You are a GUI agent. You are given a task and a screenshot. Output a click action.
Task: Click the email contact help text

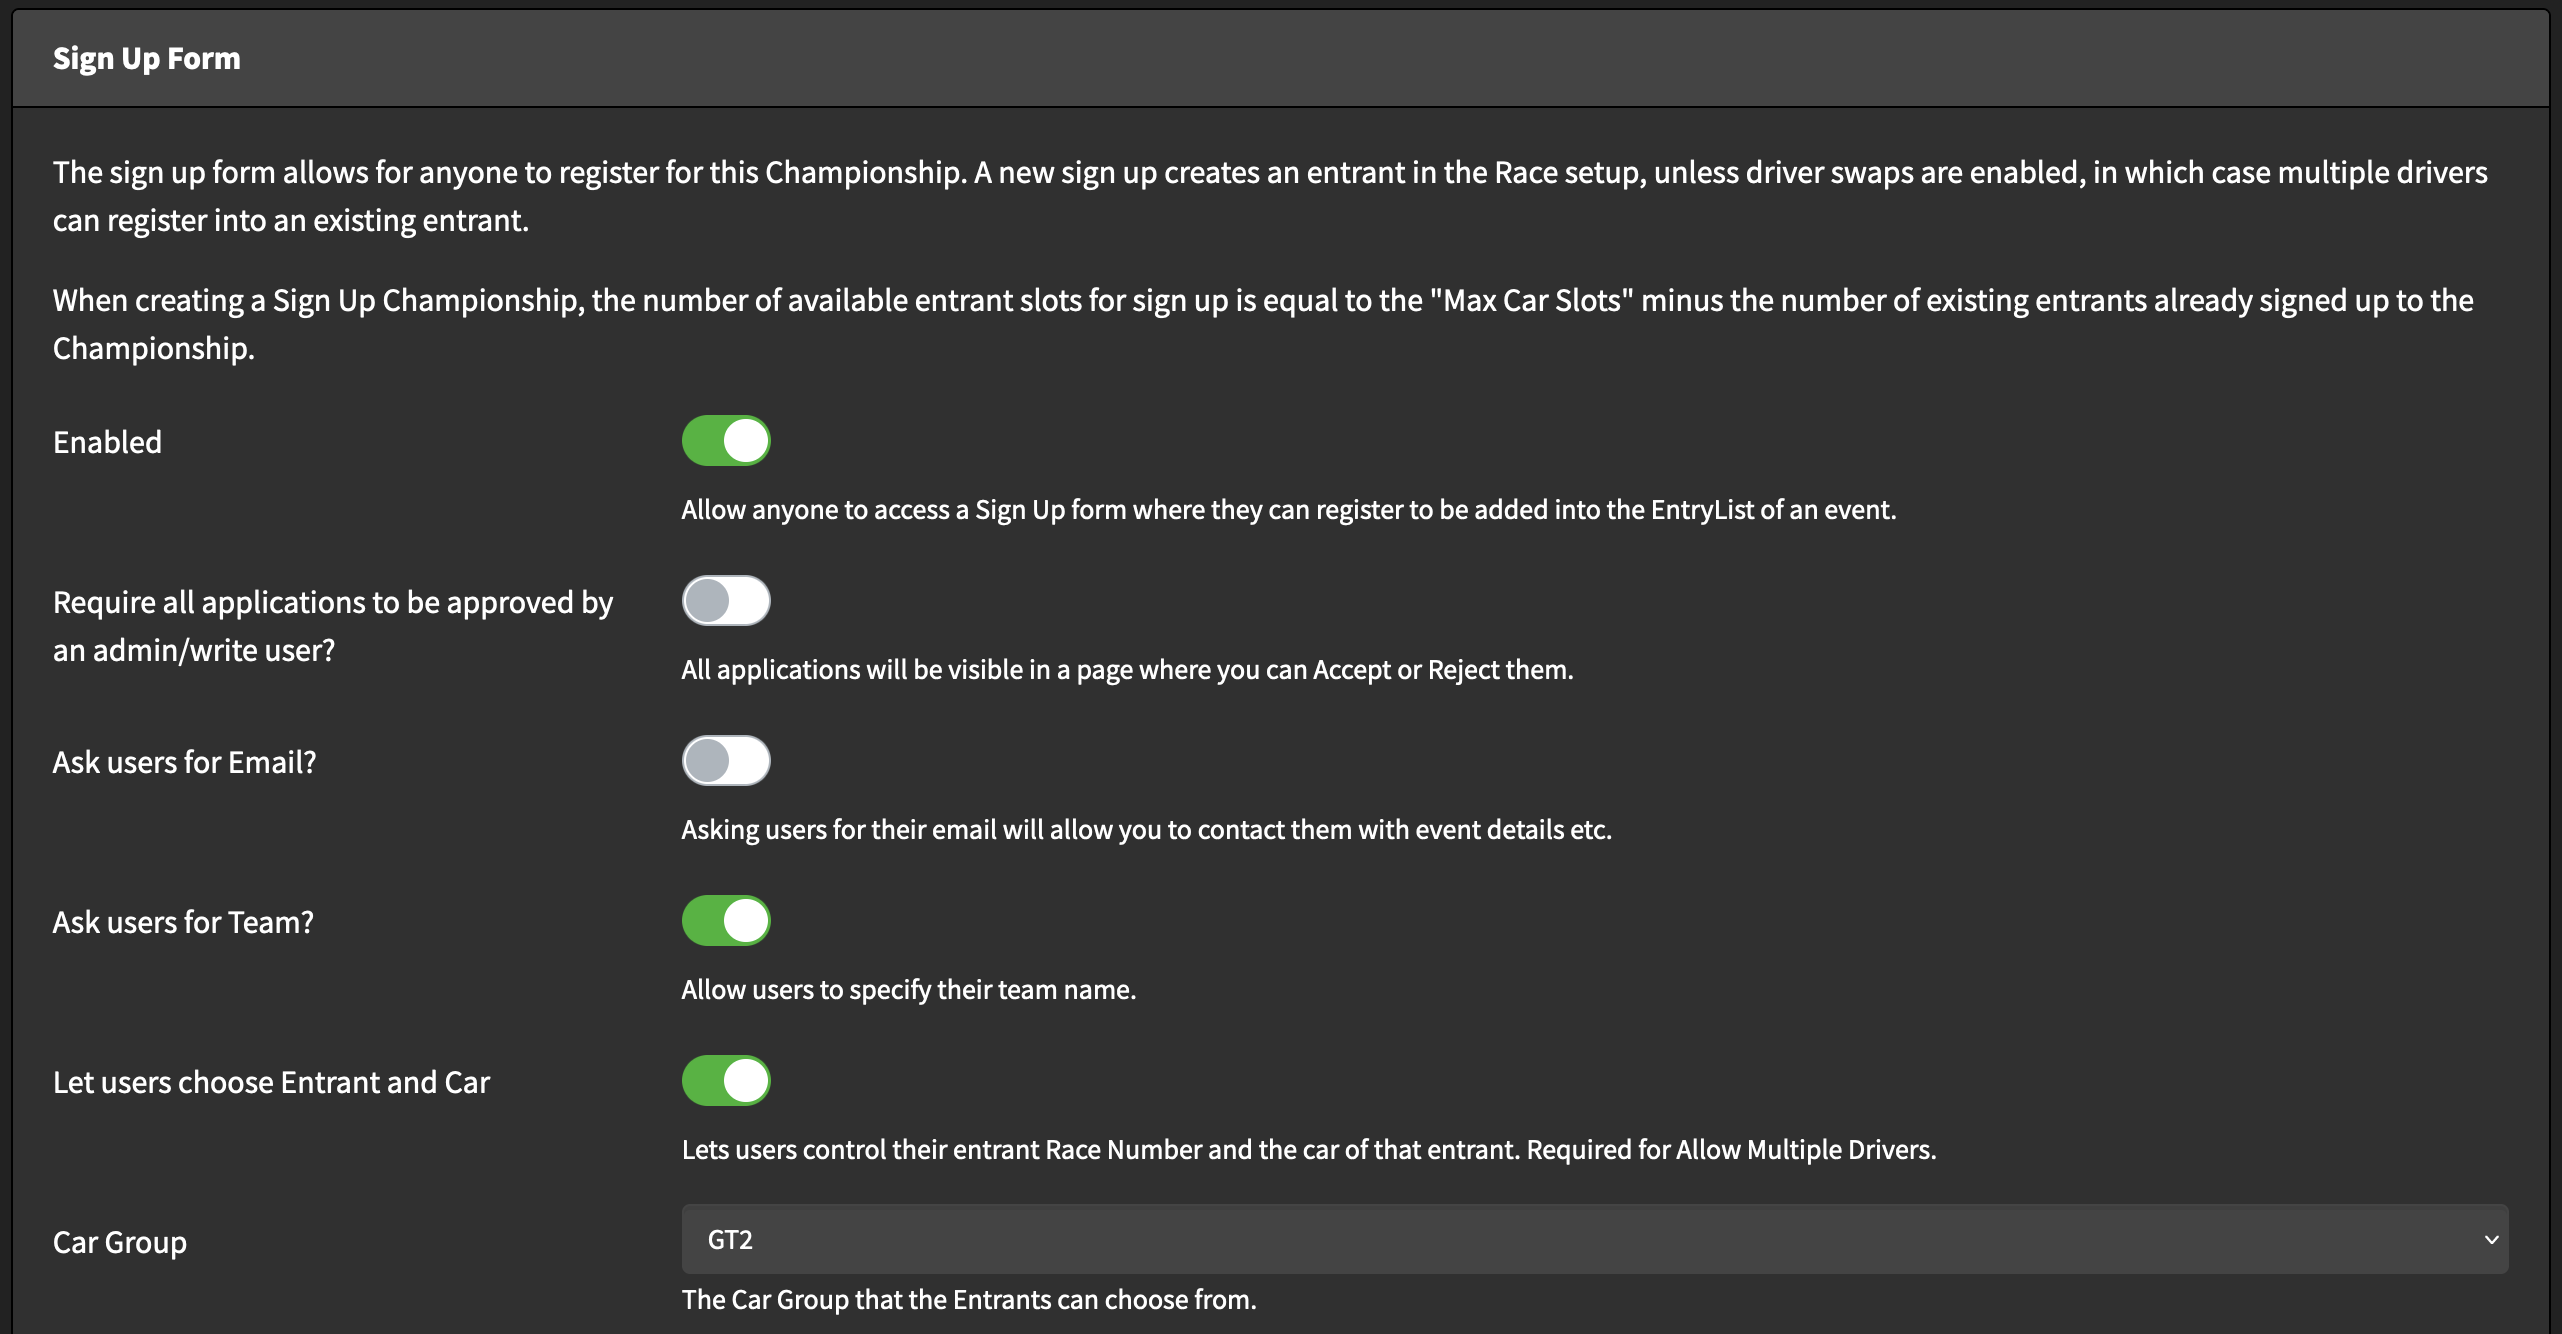[x=1146, y=830]
